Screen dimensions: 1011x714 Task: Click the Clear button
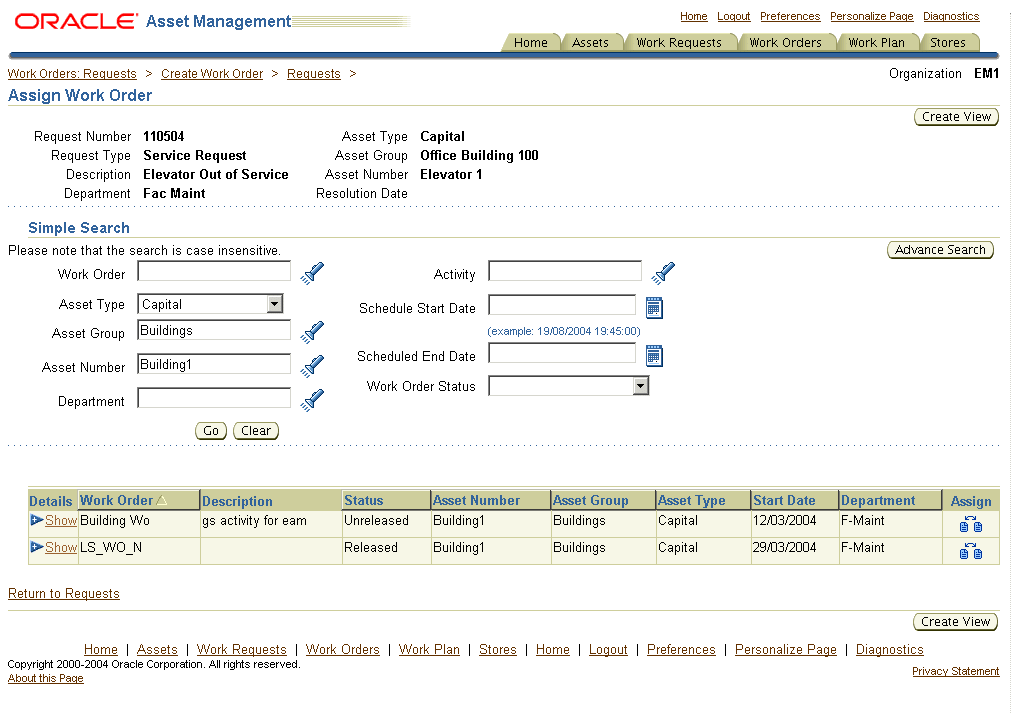[256, 431]
